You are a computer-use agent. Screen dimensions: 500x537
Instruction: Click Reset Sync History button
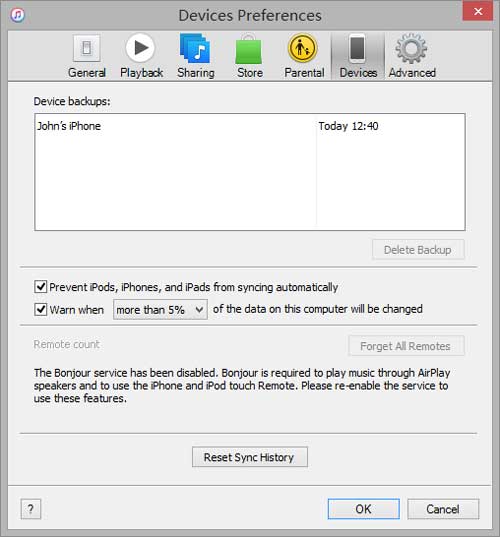click(x=250, y=457)
